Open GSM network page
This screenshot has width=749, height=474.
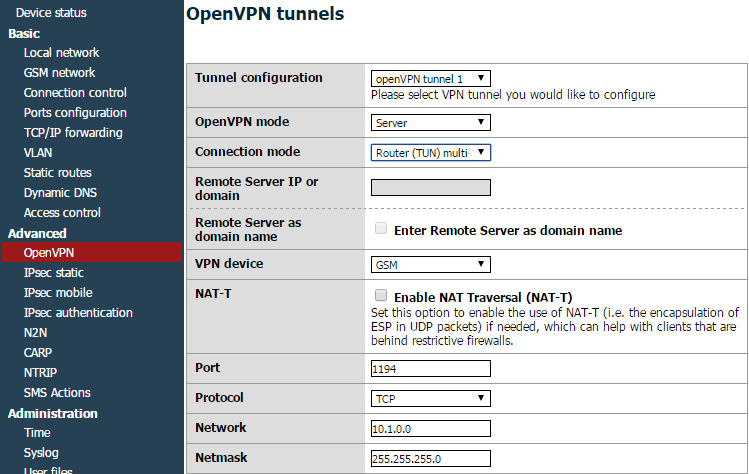point(60,73)
